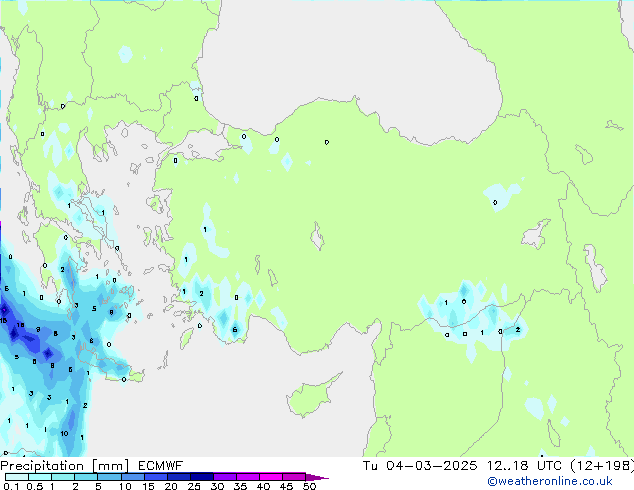
Task: Click the 45–50 mm legend color box
Action: [x=294, y=477]
